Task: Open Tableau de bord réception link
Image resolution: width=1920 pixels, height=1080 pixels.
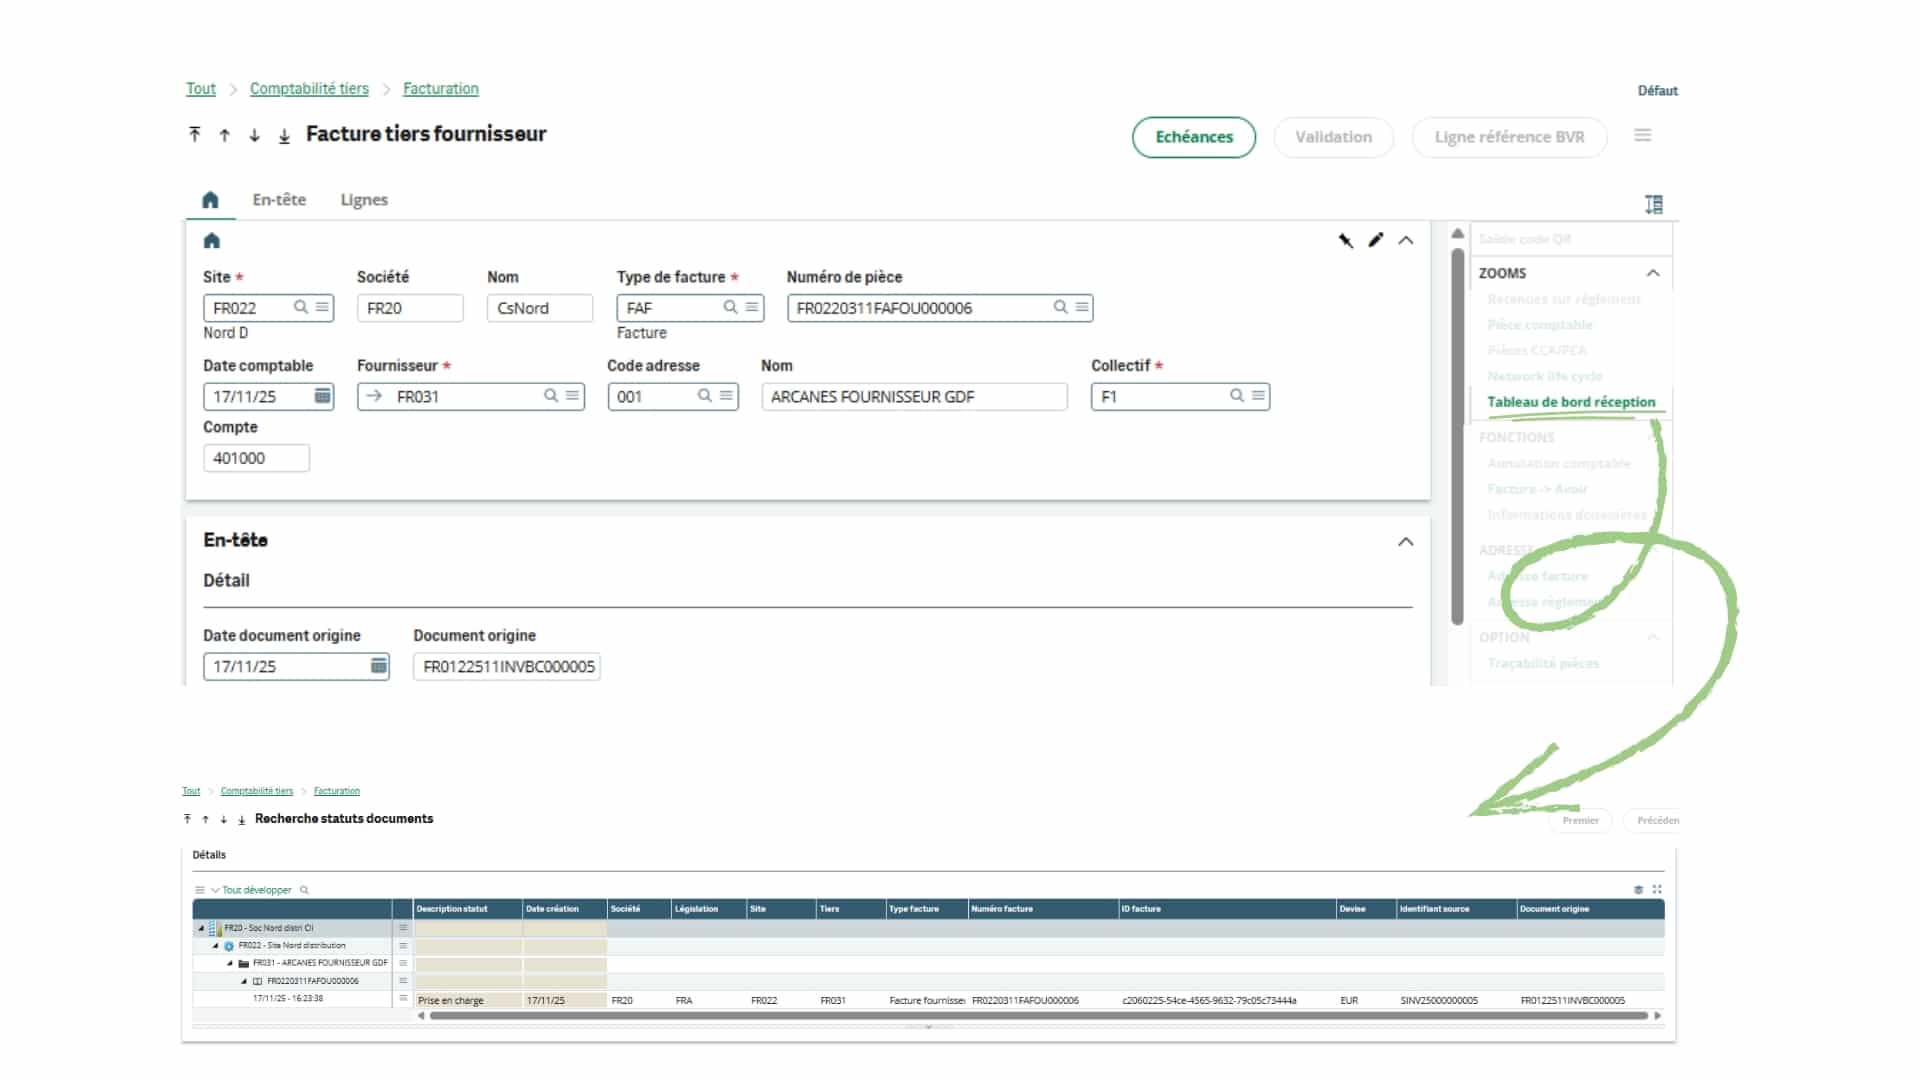Action: (x=1570, y=402)
